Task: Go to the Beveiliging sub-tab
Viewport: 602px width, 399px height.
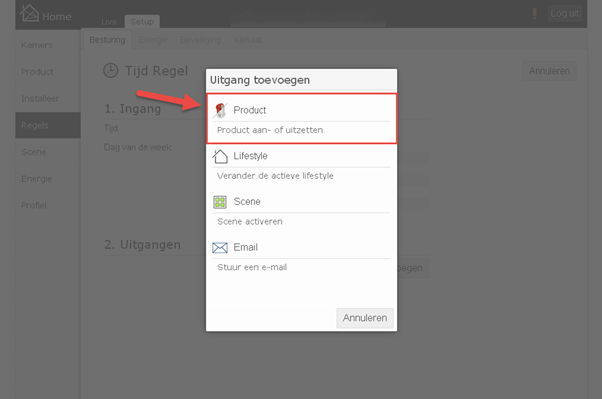Action: coord(200,40)
